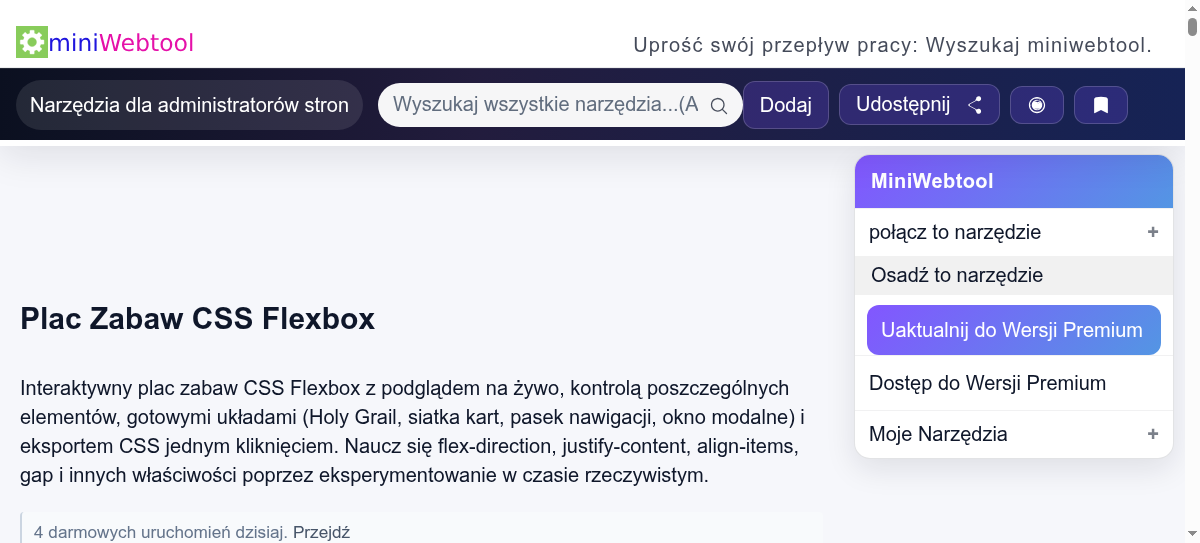Click the magnifier search icon
The width and height of the screenshot is (1200, 543).
718,106
